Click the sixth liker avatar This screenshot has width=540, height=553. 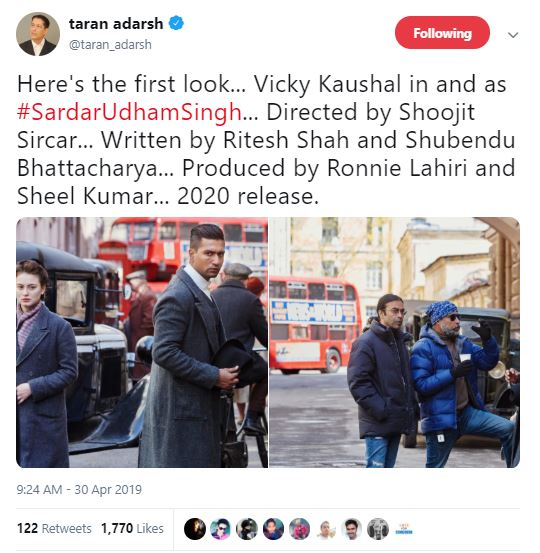326,529
